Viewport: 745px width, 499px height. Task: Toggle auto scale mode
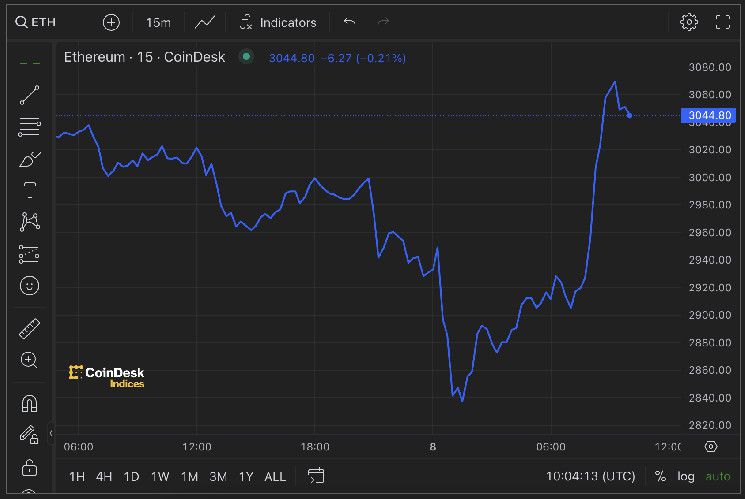(717, 476)
